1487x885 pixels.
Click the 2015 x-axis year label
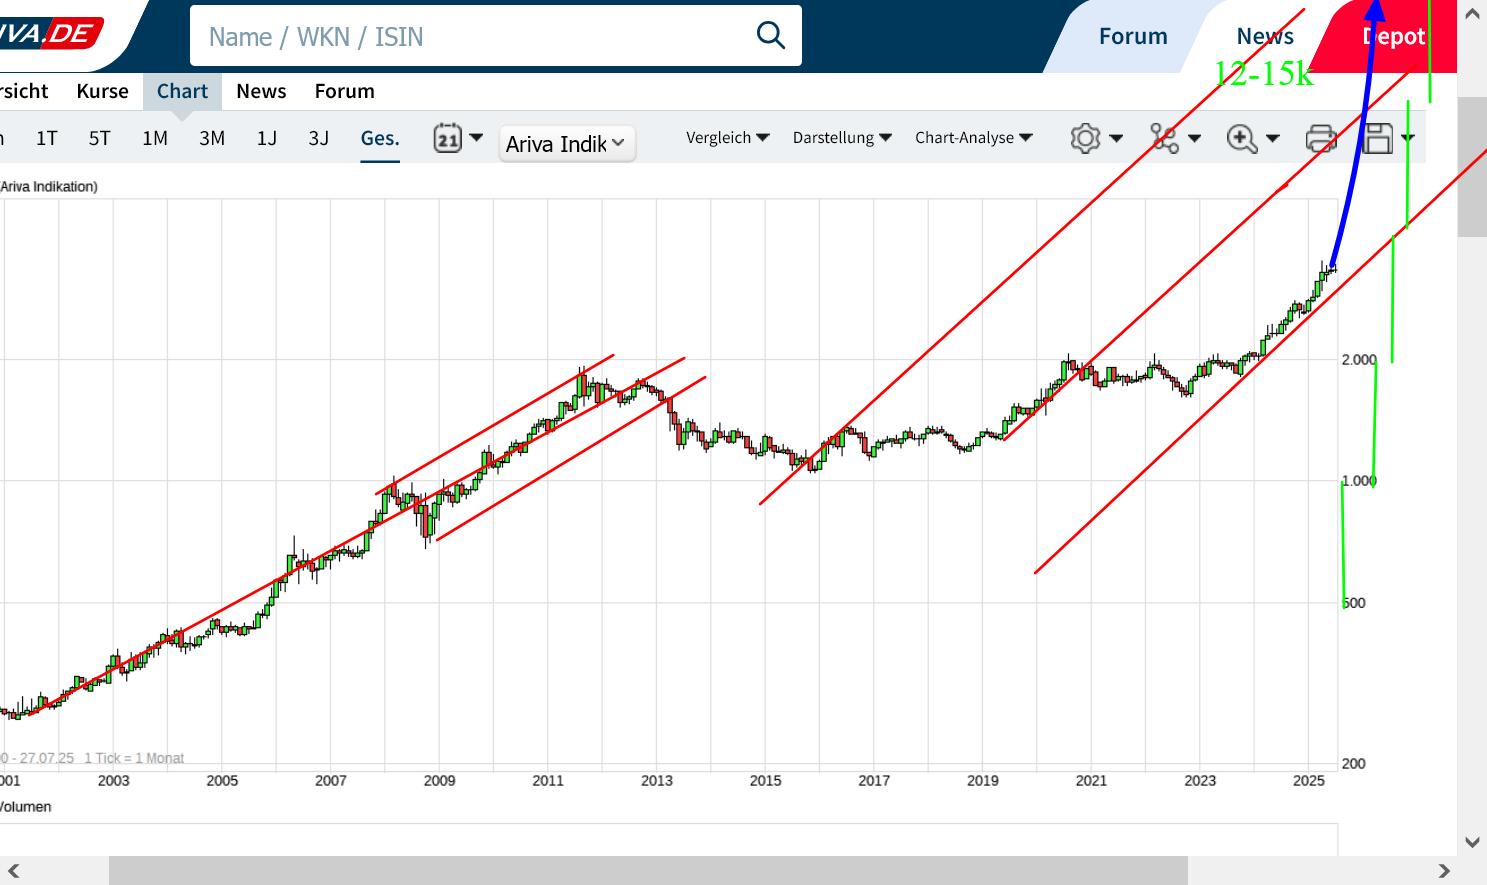766,781
